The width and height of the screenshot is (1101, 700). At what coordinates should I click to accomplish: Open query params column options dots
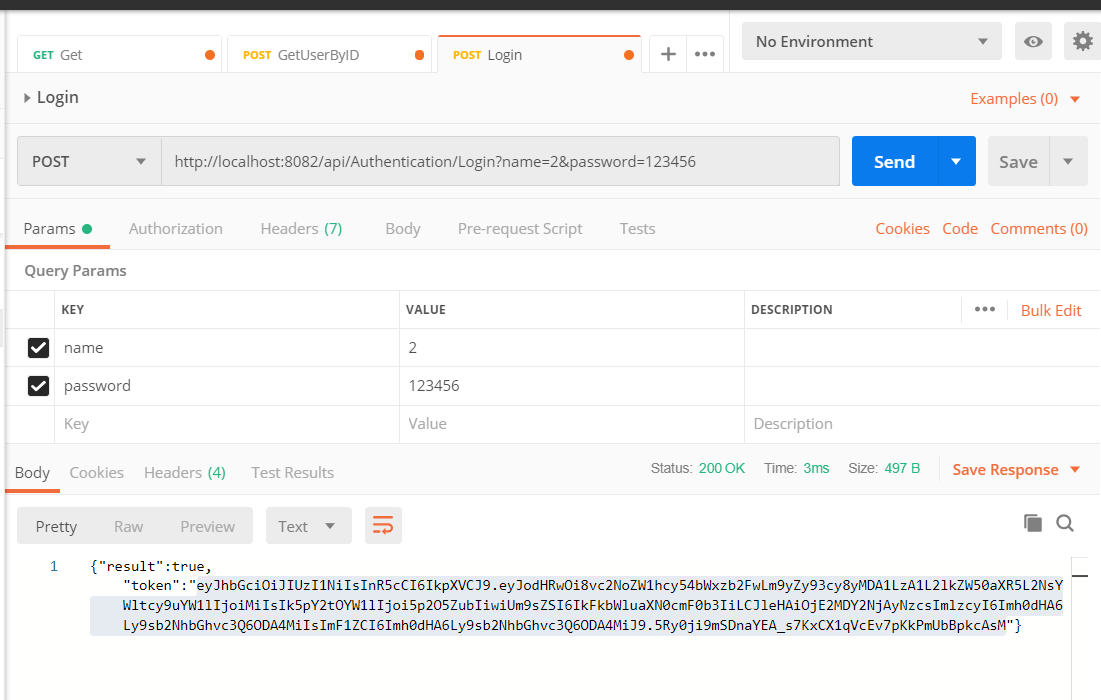[x=984, y=309]
